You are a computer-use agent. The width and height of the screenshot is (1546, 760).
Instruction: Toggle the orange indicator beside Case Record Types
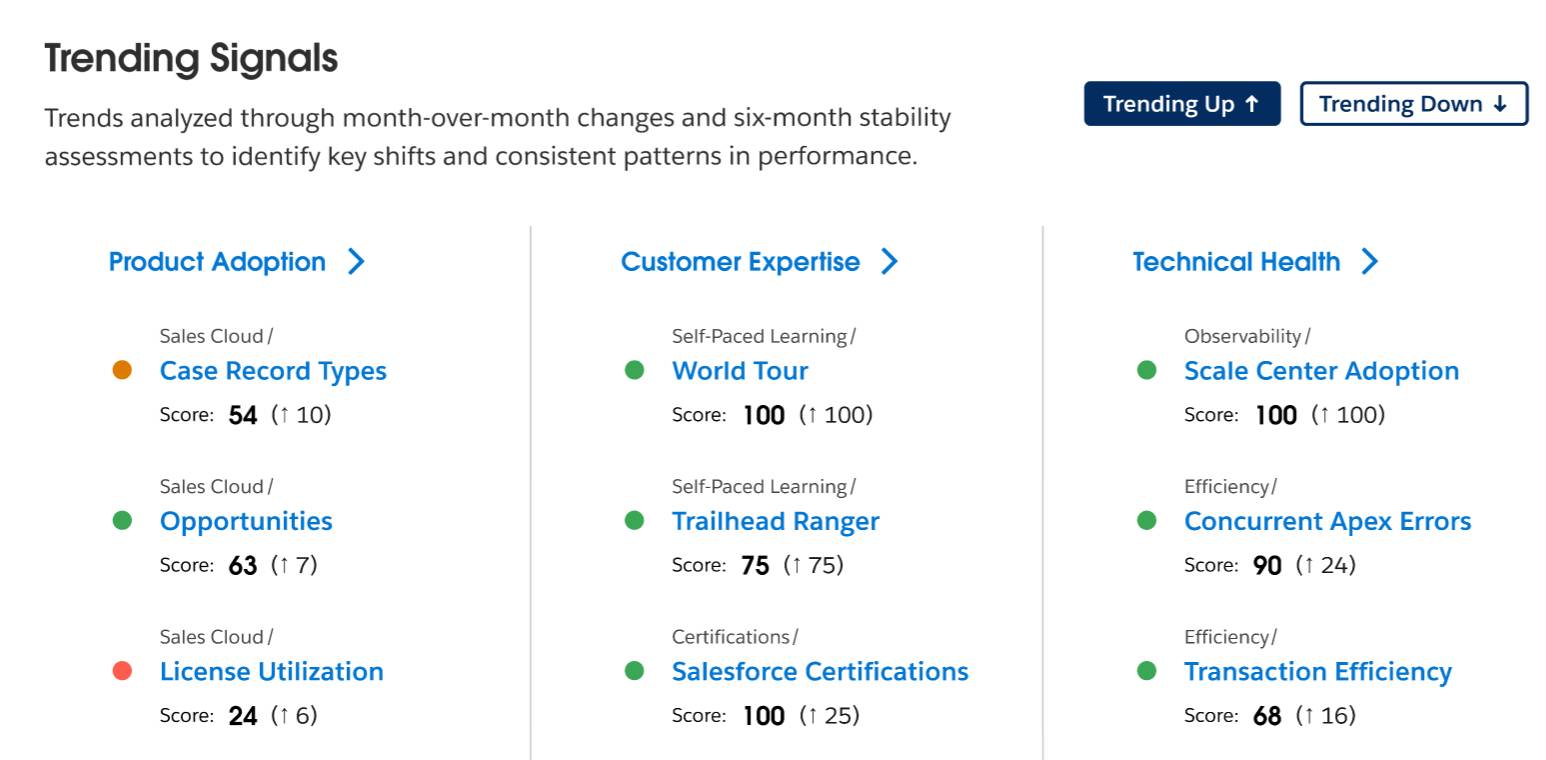pos(123,370)
